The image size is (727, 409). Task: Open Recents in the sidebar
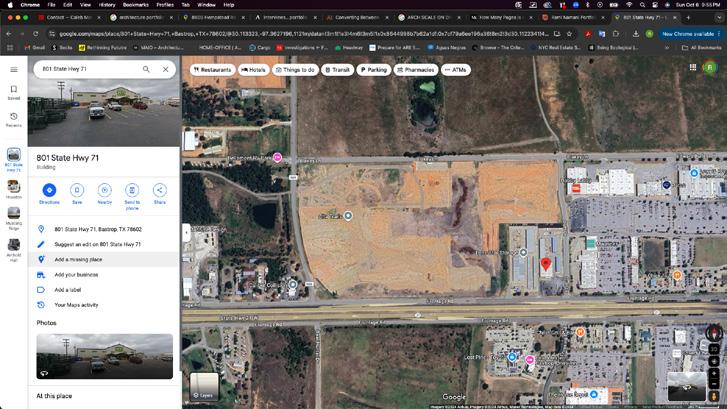coord(14,119)
